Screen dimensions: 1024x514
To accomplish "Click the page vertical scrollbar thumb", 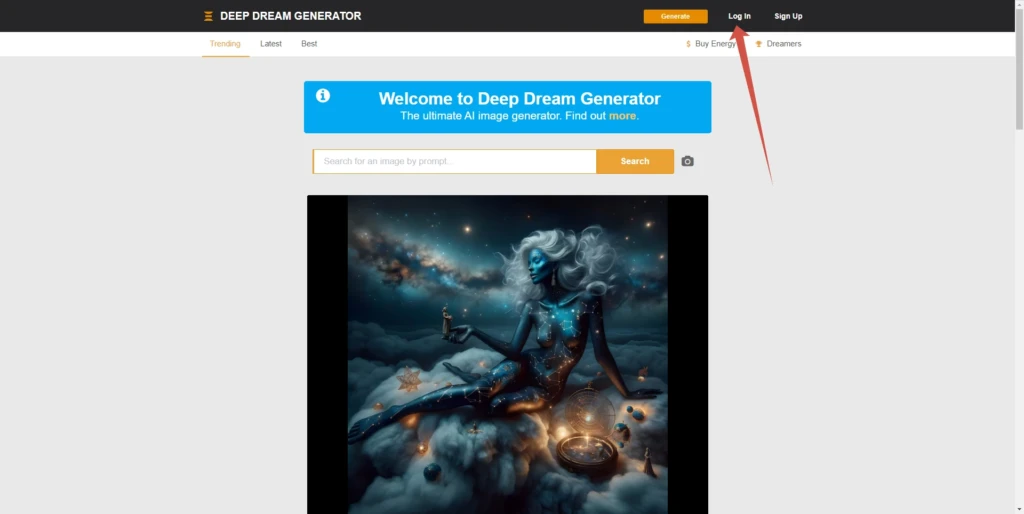I will coord(1019,69).
